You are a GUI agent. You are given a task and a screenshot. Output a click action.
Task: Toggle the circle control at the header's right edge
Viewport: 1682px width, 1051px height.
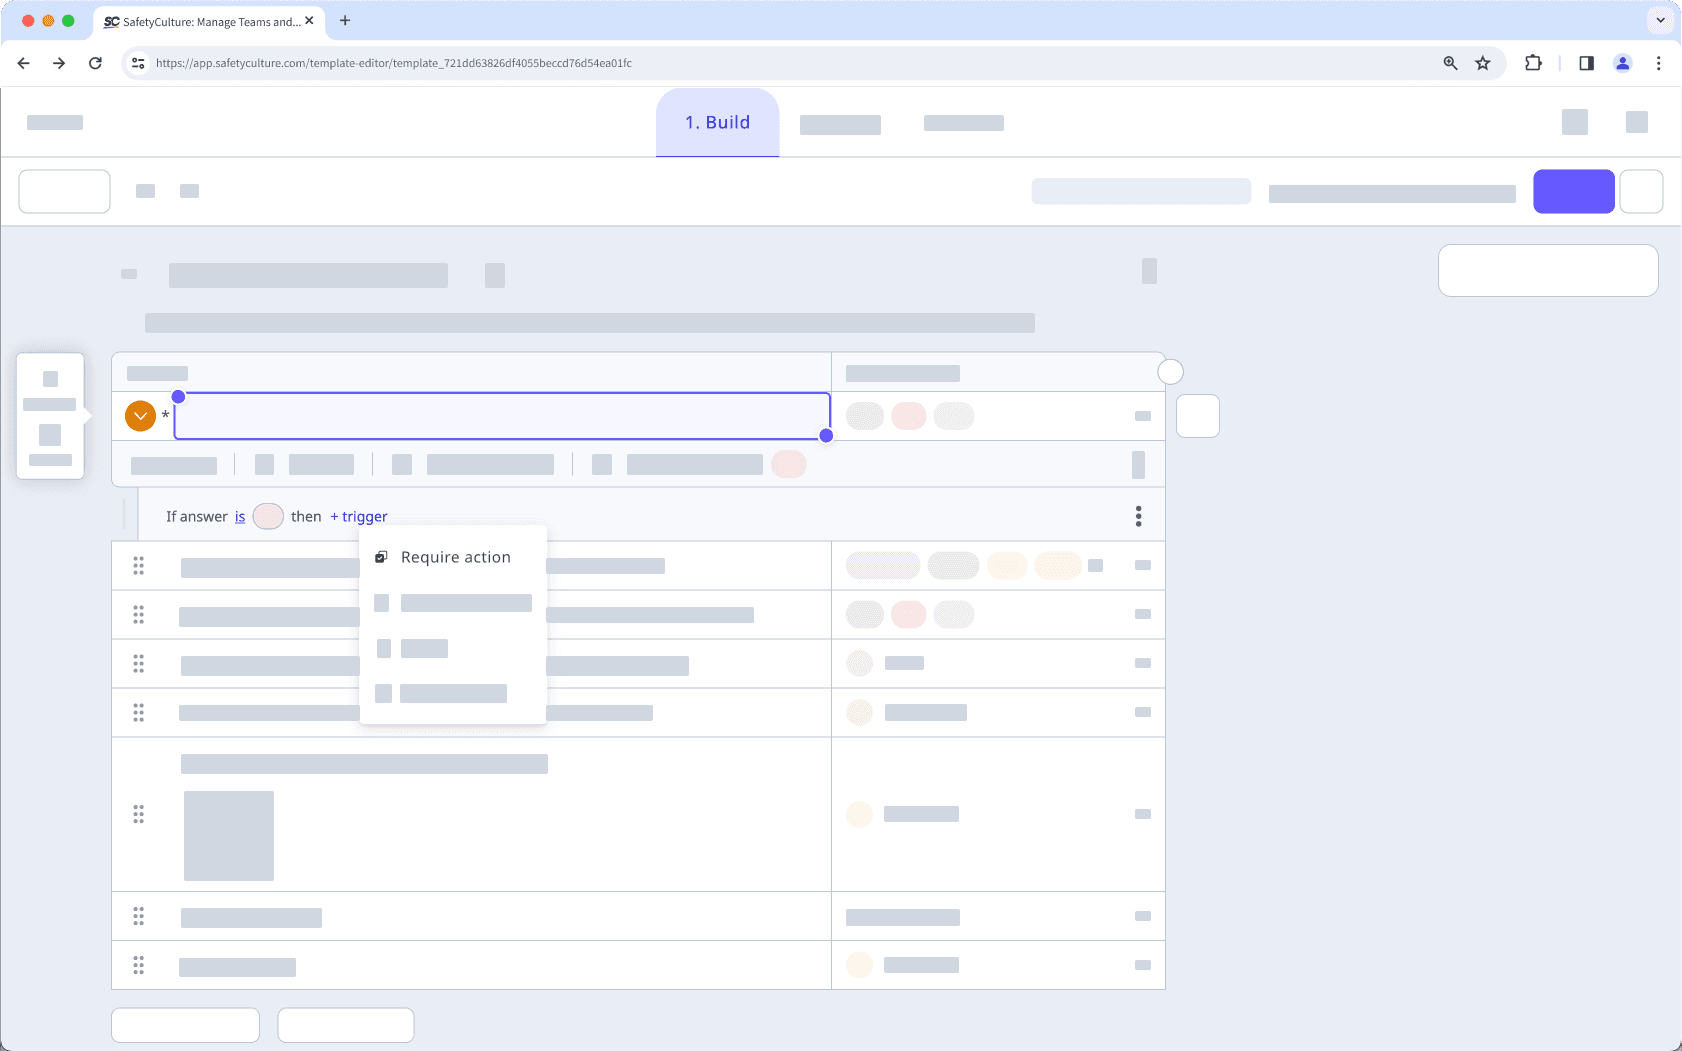coord(1170,371)
